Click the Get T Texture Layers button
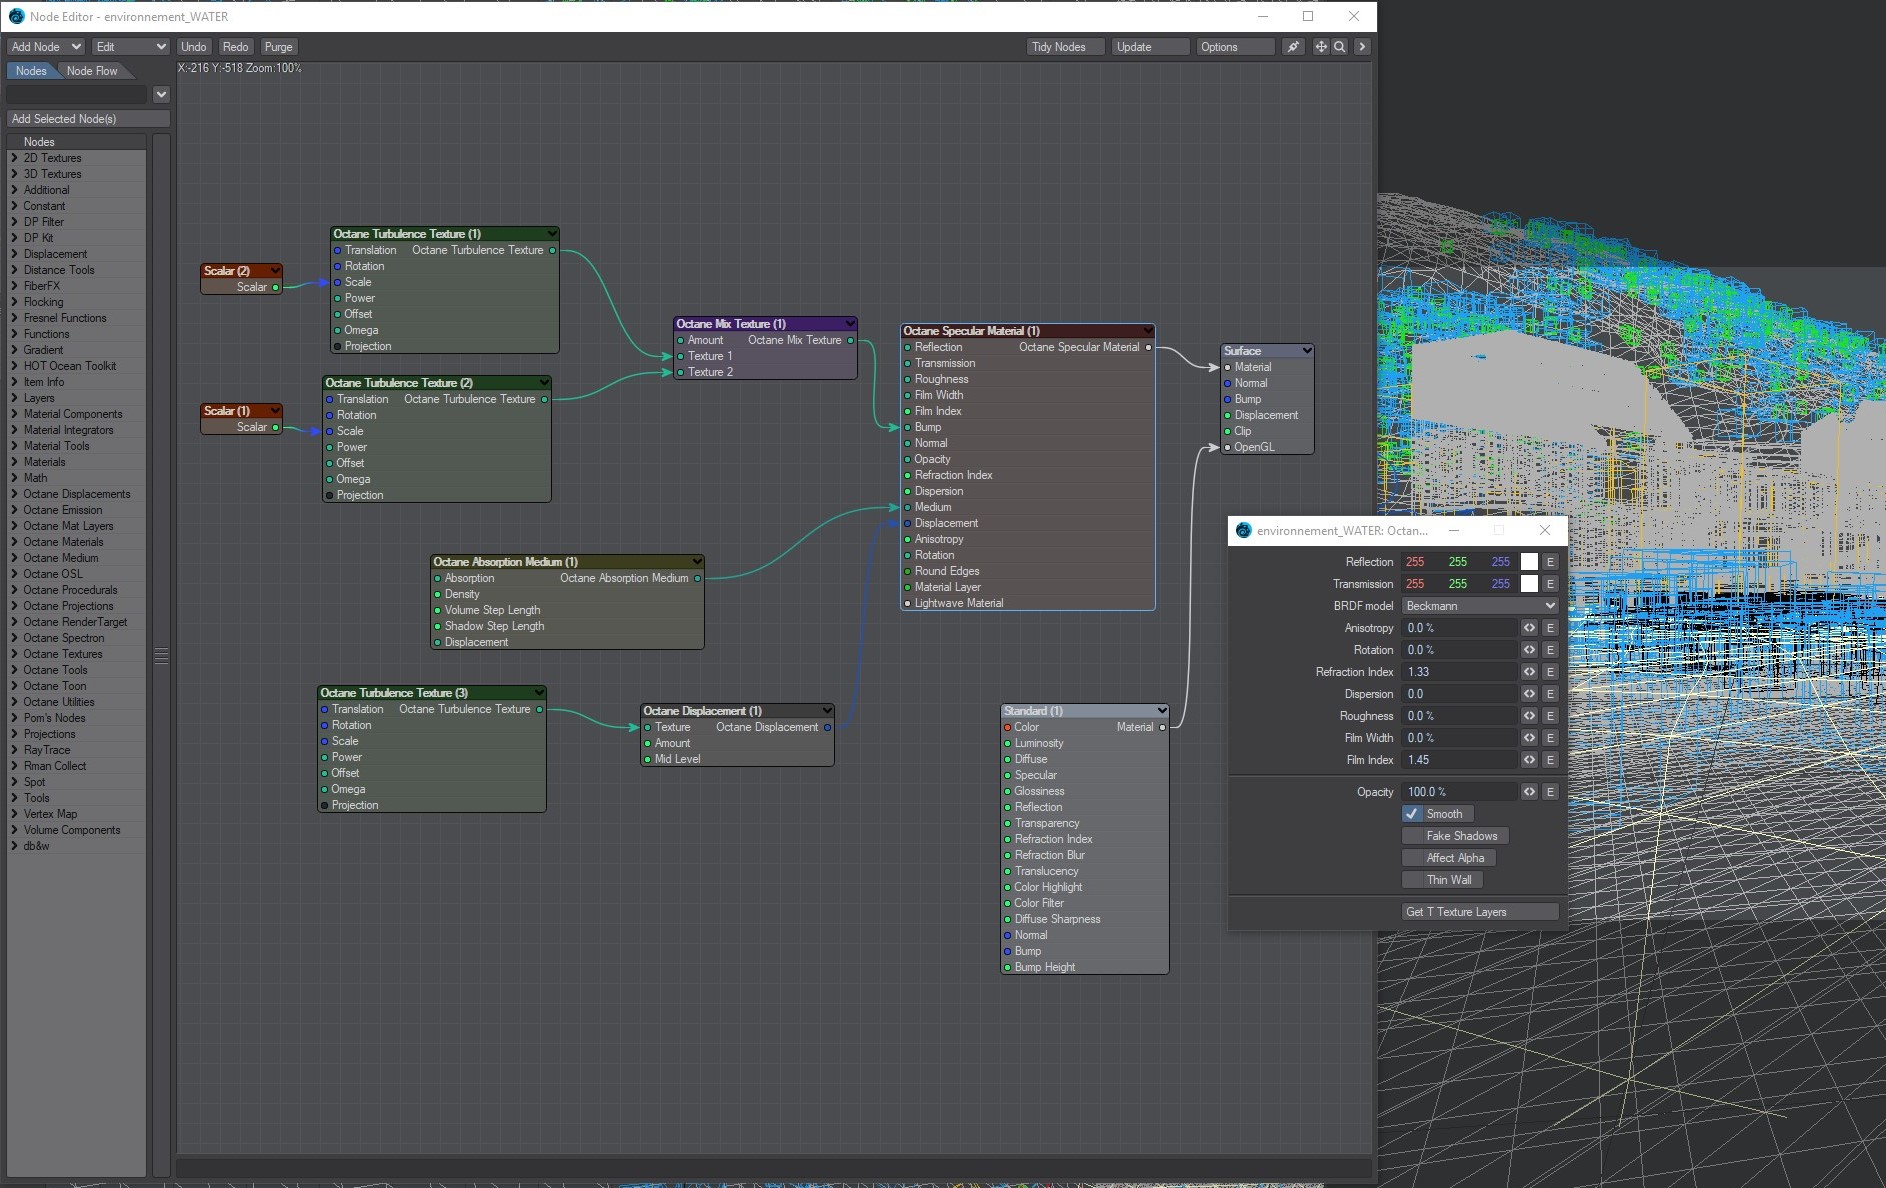The image size is (1886, 1188). click(1480, 912)
